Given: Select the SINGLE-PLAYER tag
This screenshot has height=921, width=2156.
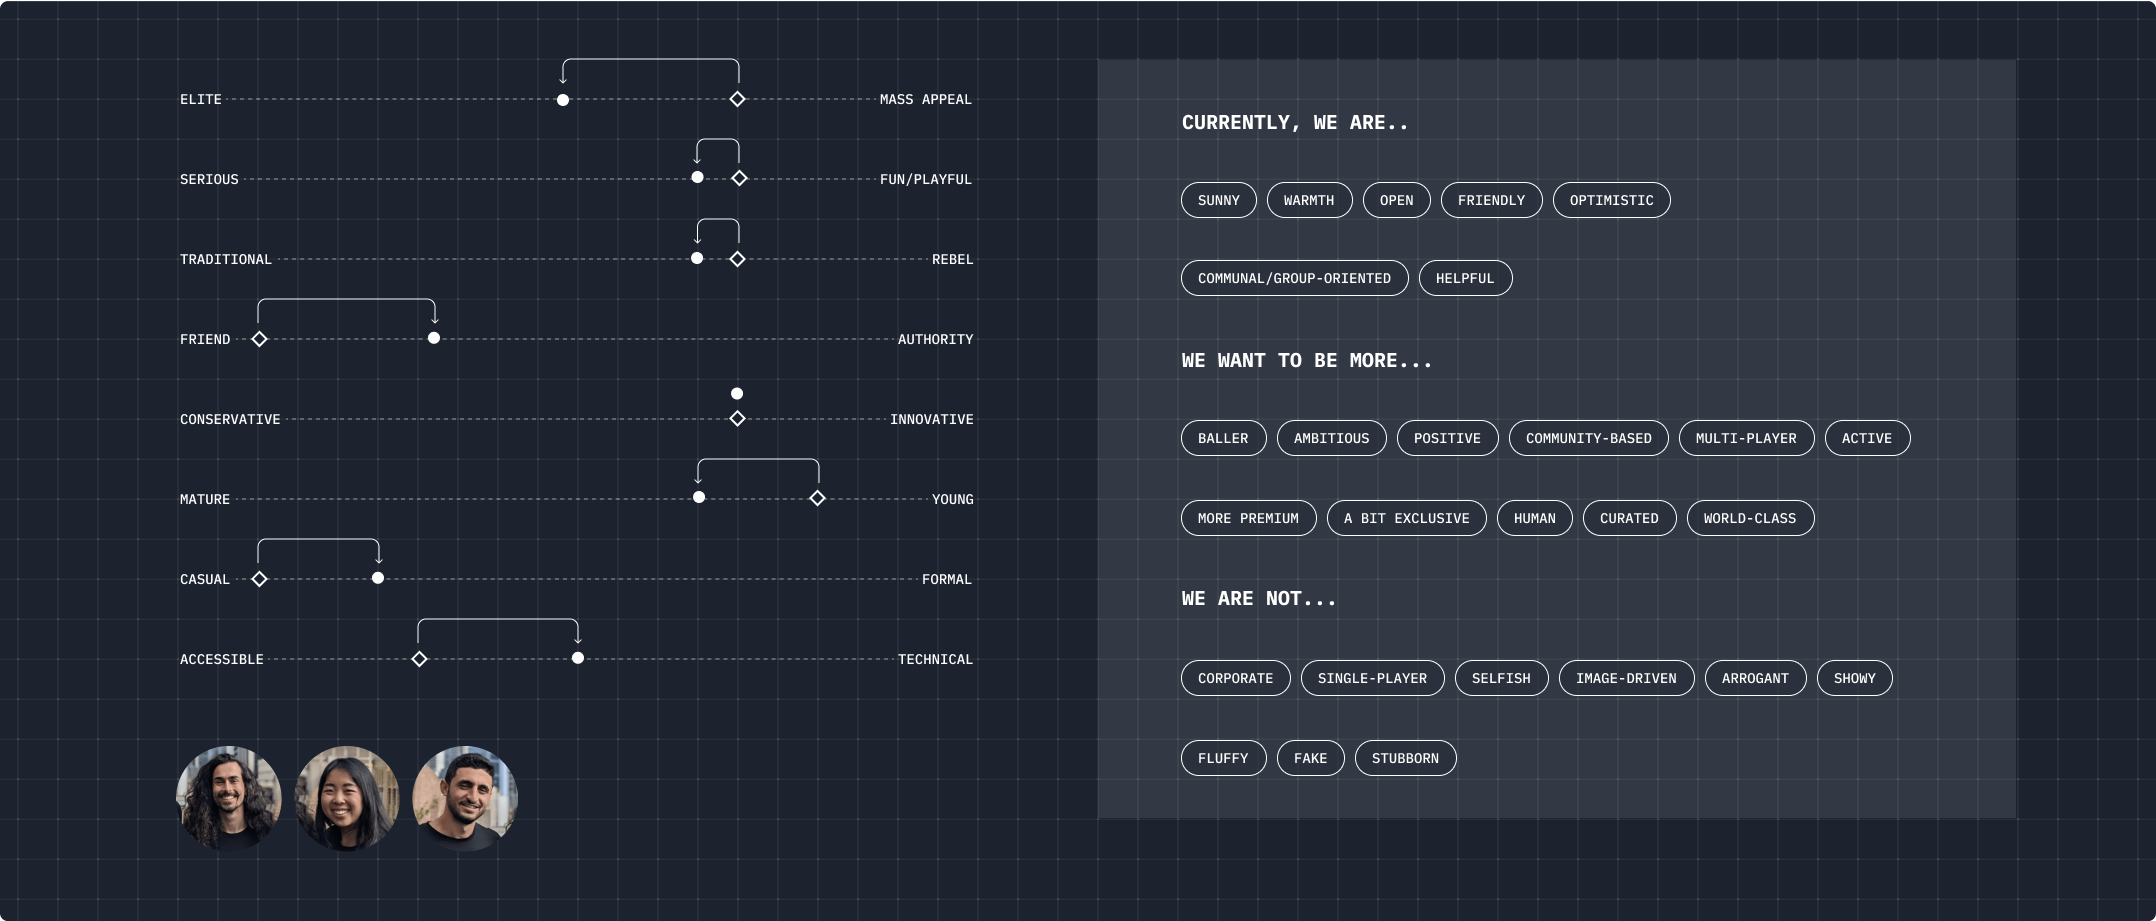Looking at the screenshot, I should coord(1372,678).
